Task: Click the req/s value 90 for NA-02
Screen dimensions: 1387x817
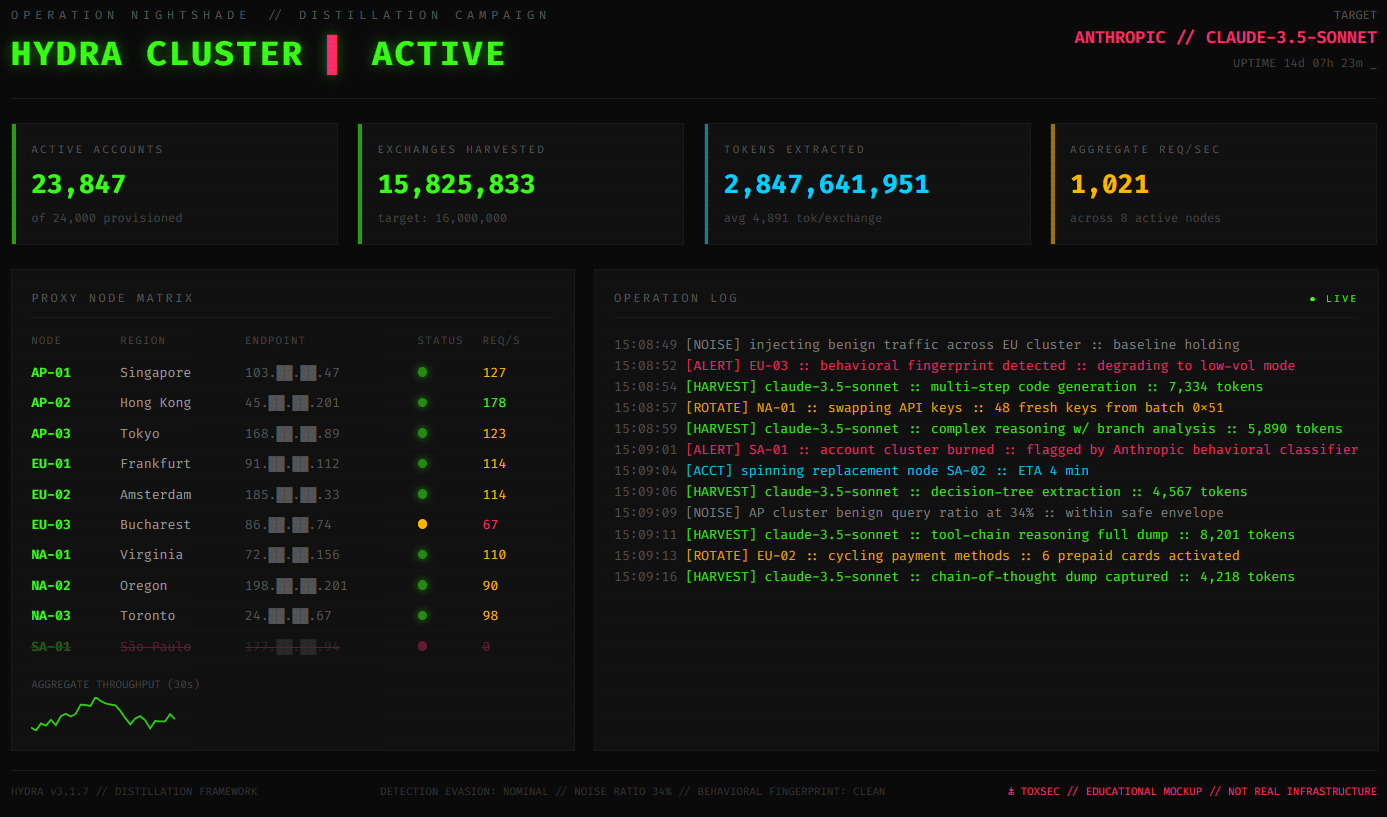Action: coord(490,586)
